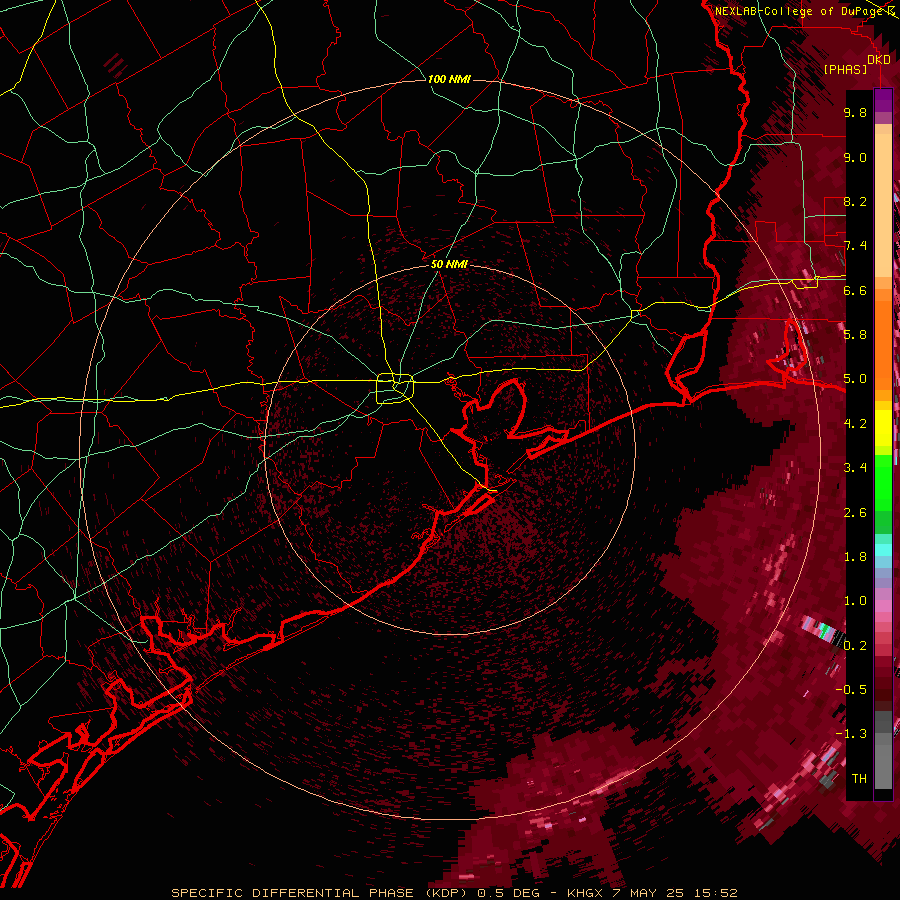Click the 6.6 value on the color scale

[855, 290]
